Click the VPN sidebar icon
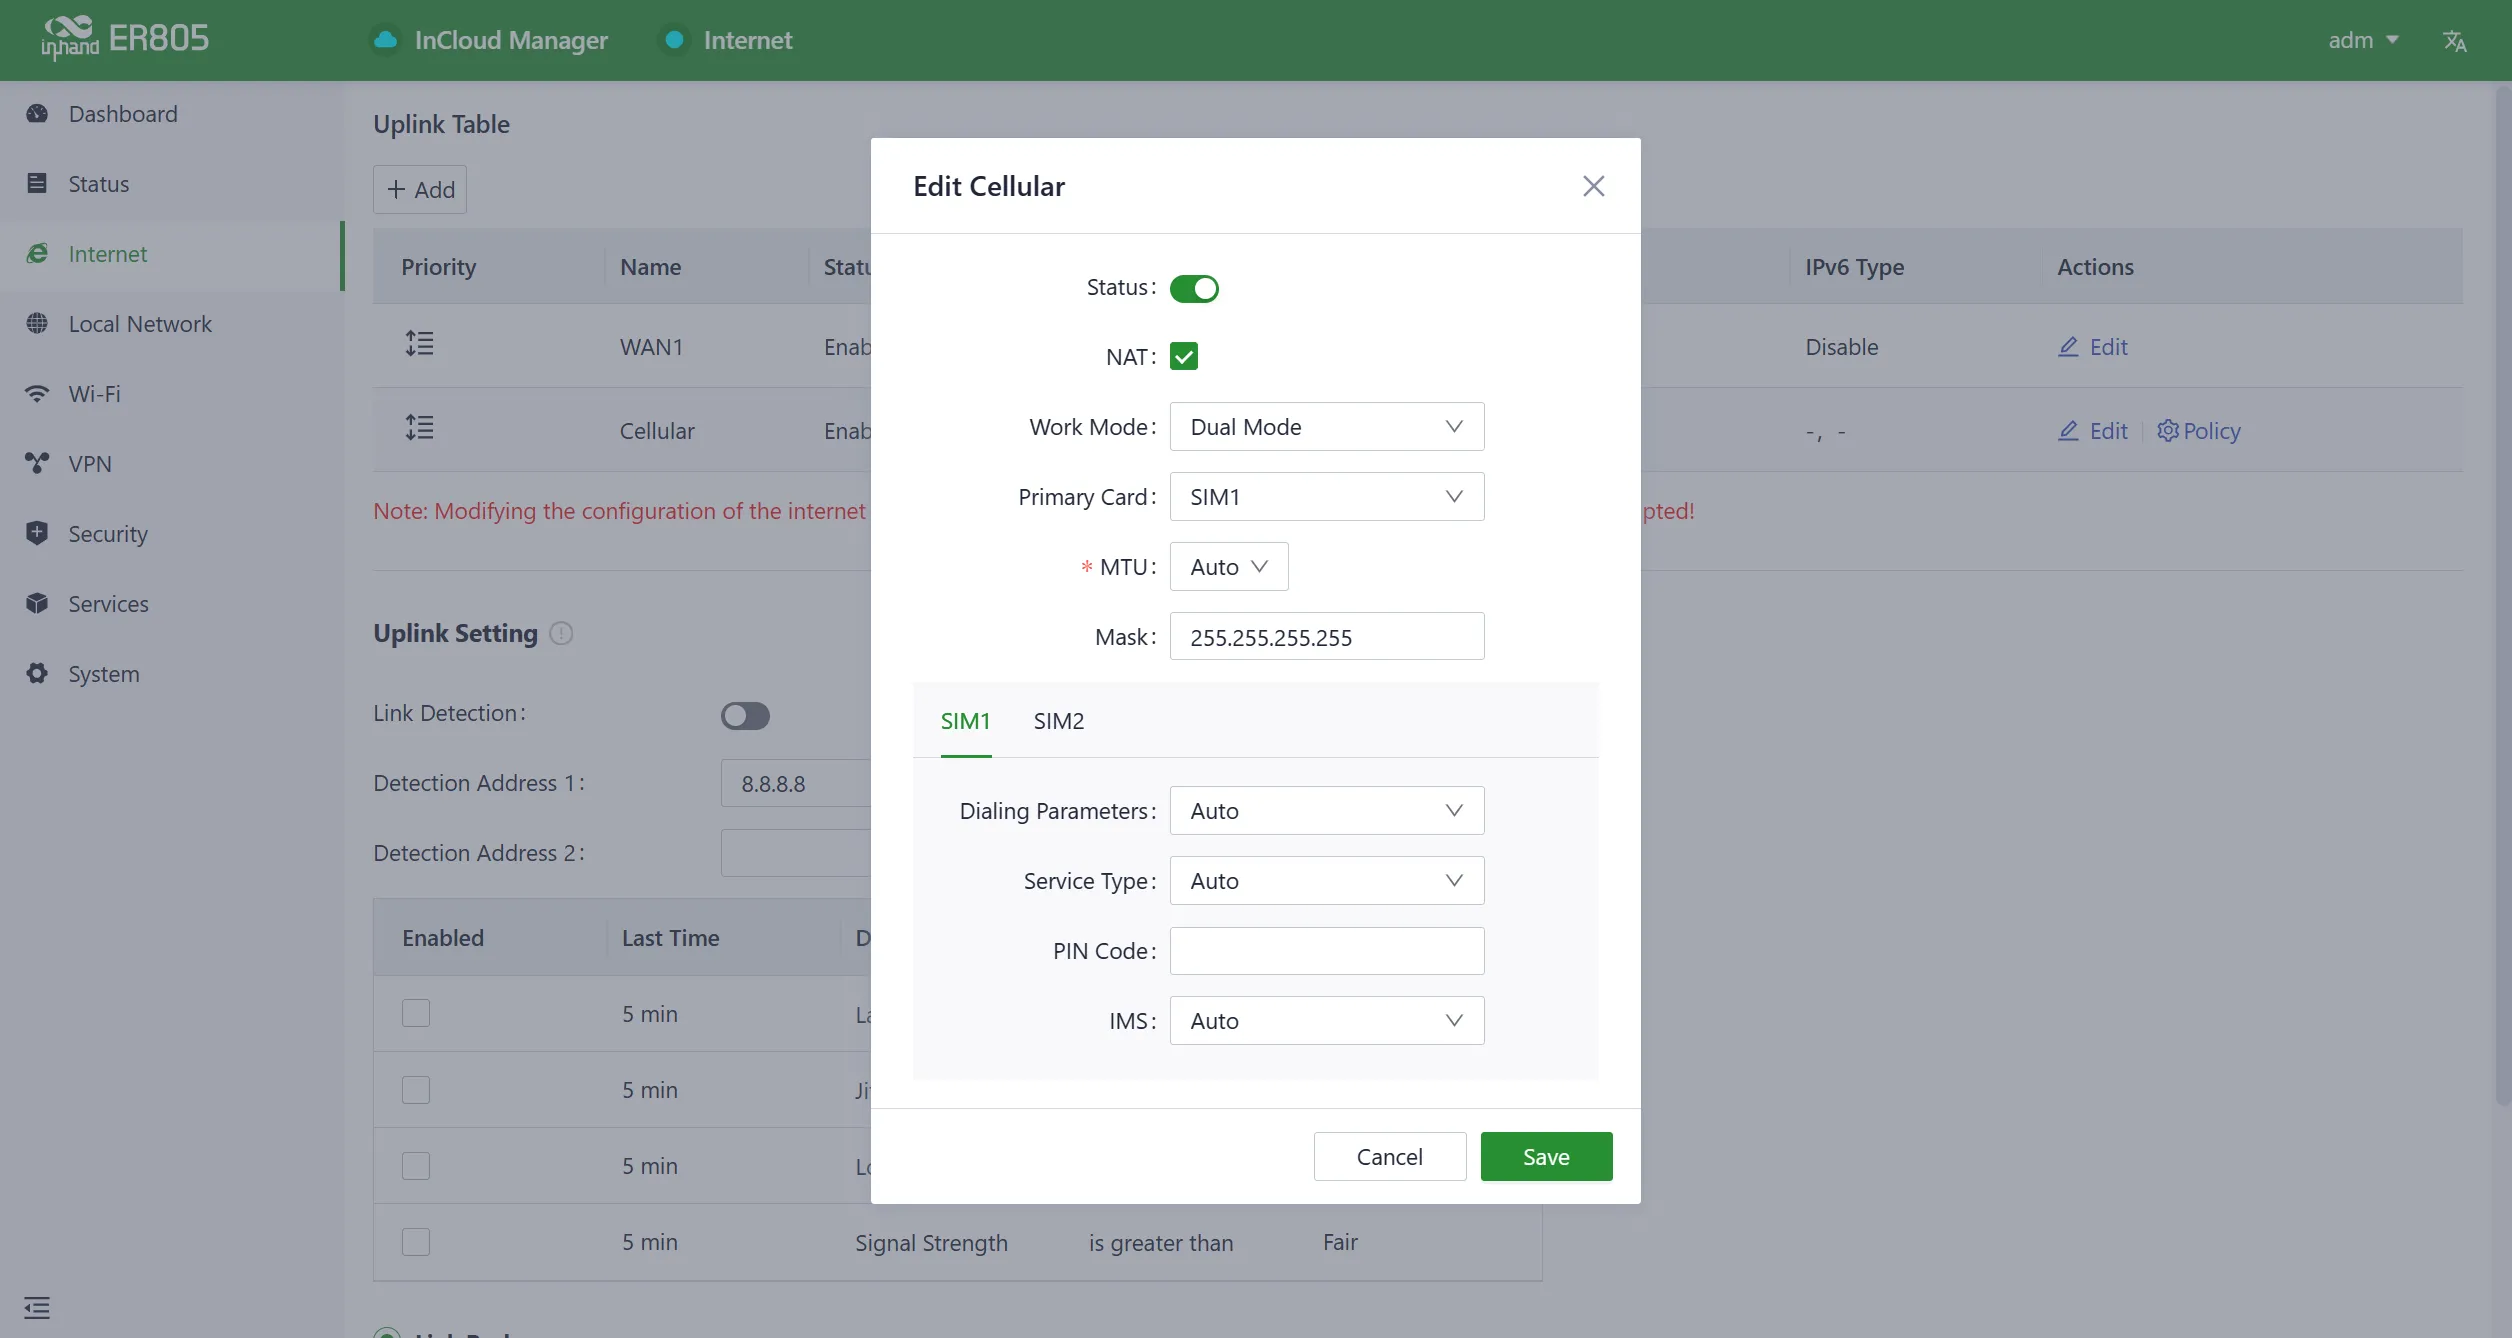 [x=37, y=464]
